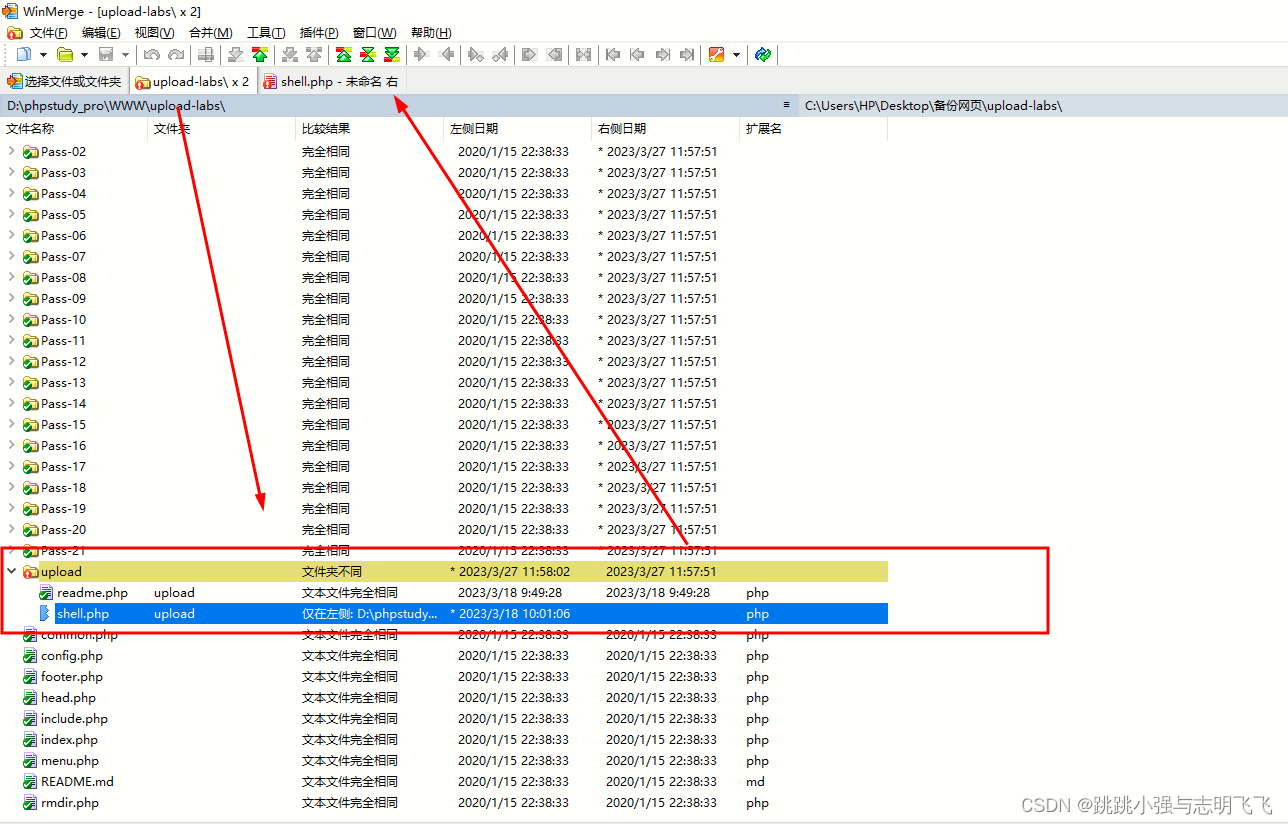Viewport: 1288px width, 824px height.
Task: Open the Save dropdown arrow
Action: coord(125,54)
